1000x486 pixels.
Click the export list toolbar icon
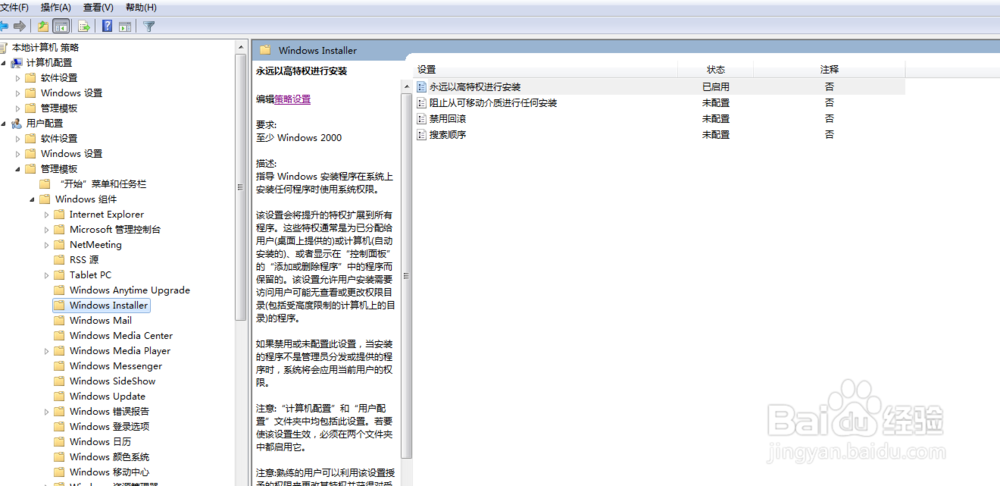[84, 26]
